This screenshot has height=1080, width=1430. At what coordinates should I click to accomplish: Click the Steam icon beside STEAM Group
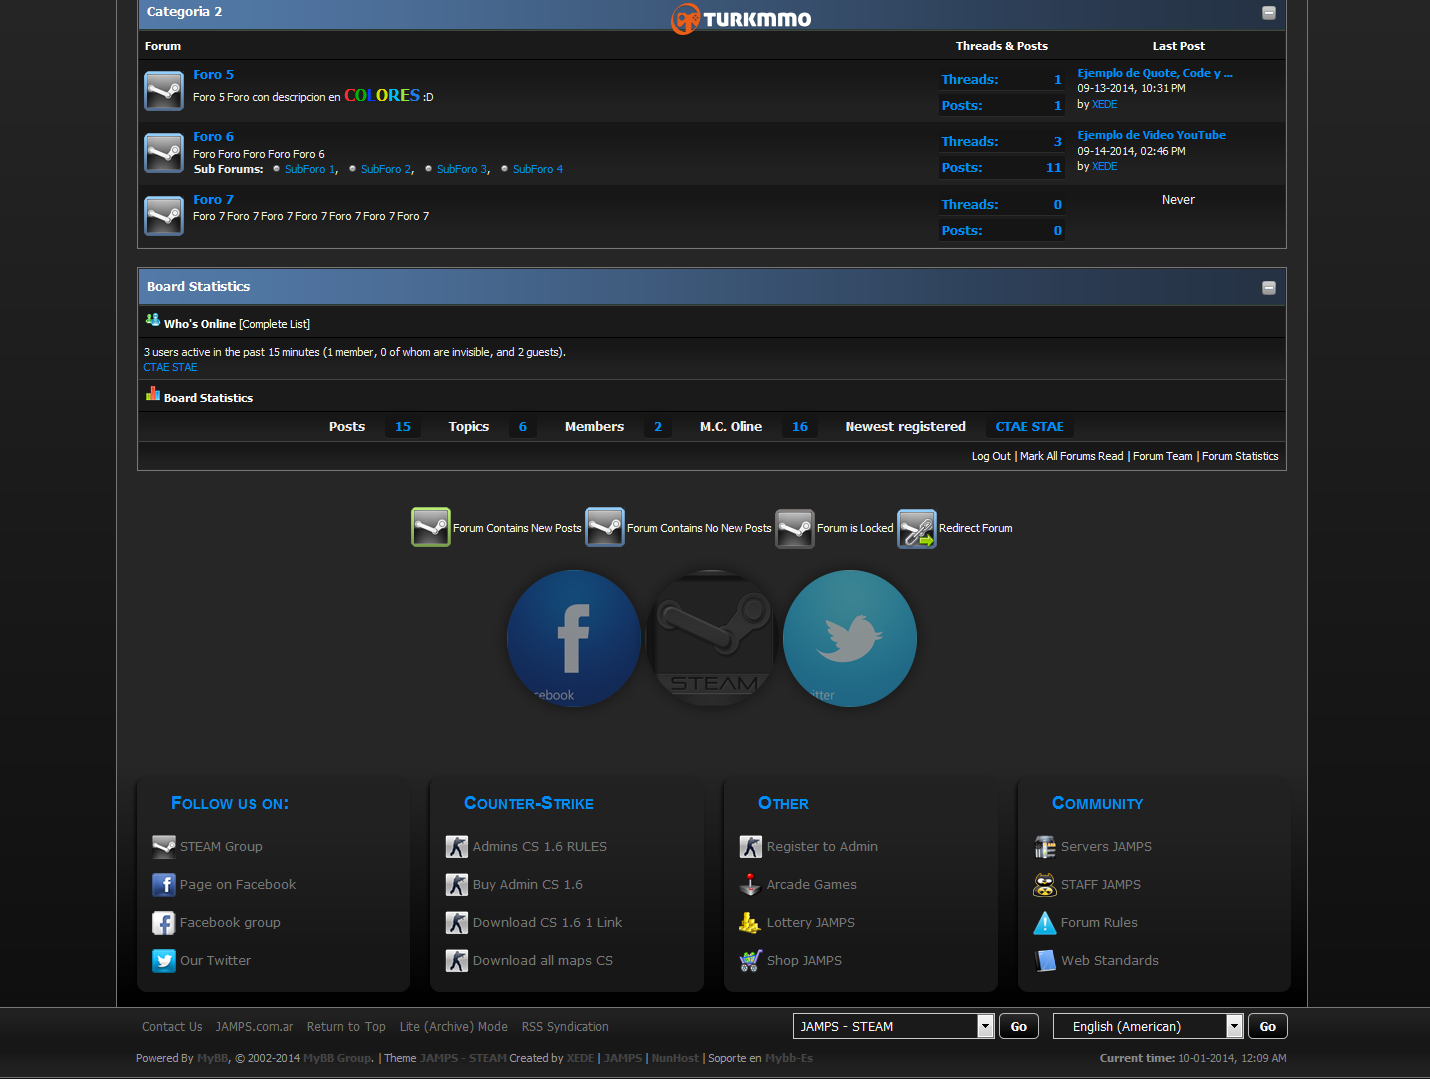click(x=164, y=847)
